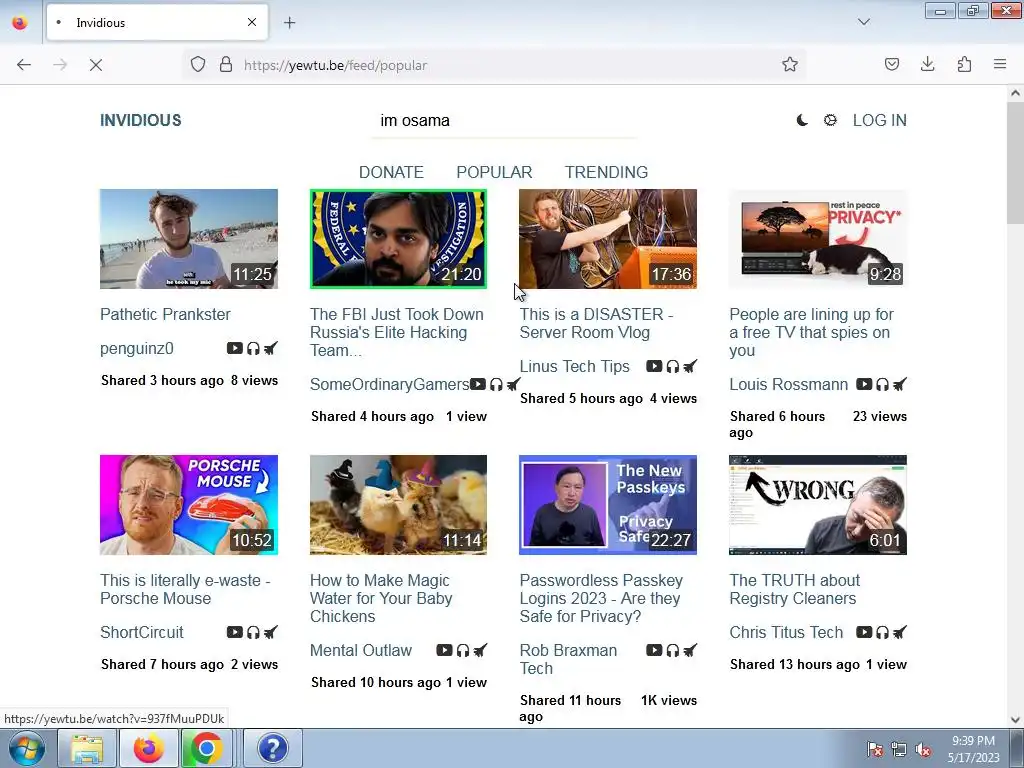Open YouTube icon beside Rob Braxman Tech
The image size is (1024, 768).
[654, 650]
